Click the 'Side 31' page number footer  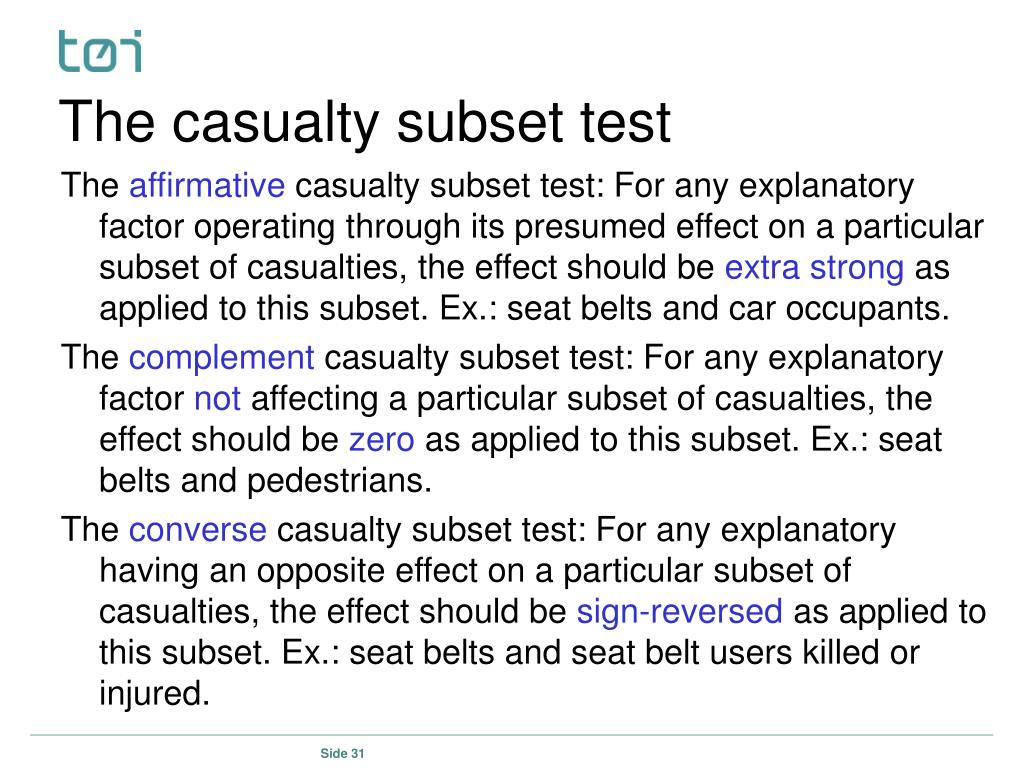[342, 753]
